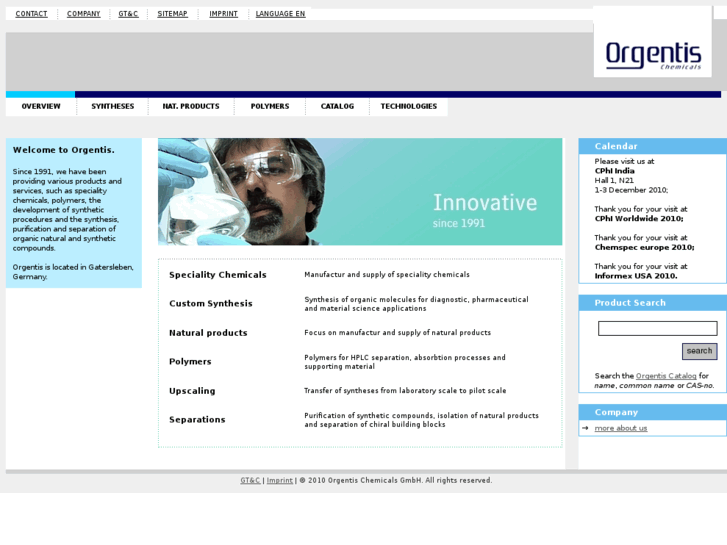Select the Catalog navigation tab
727x545 pixels.
[x=337, y=106]
